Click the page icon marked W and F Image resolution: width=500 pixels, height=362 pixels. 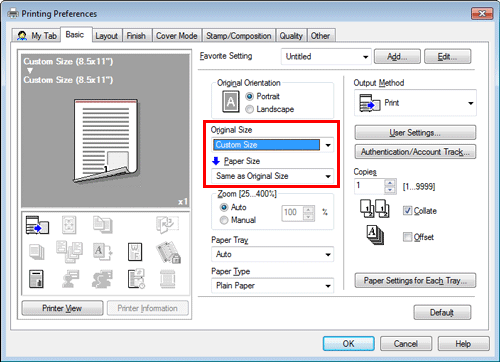[135, 252]
